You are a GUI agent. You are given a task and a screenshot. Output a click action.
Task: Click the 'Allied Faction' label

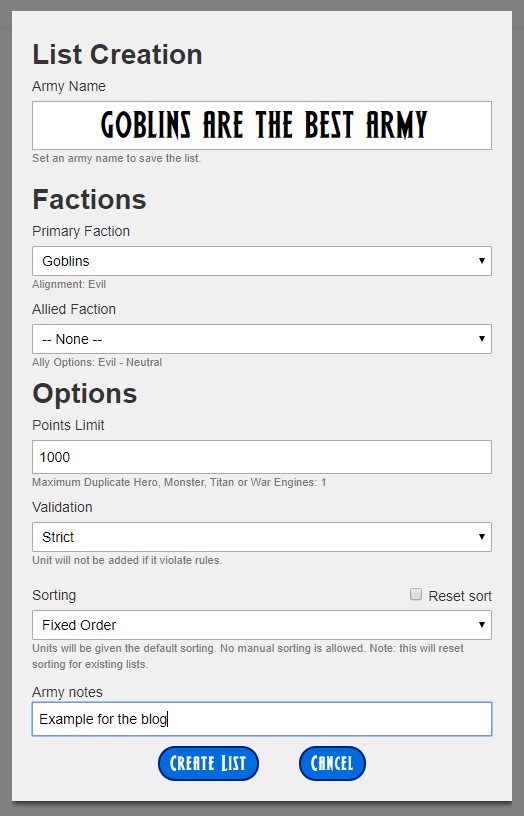(74, 309)
